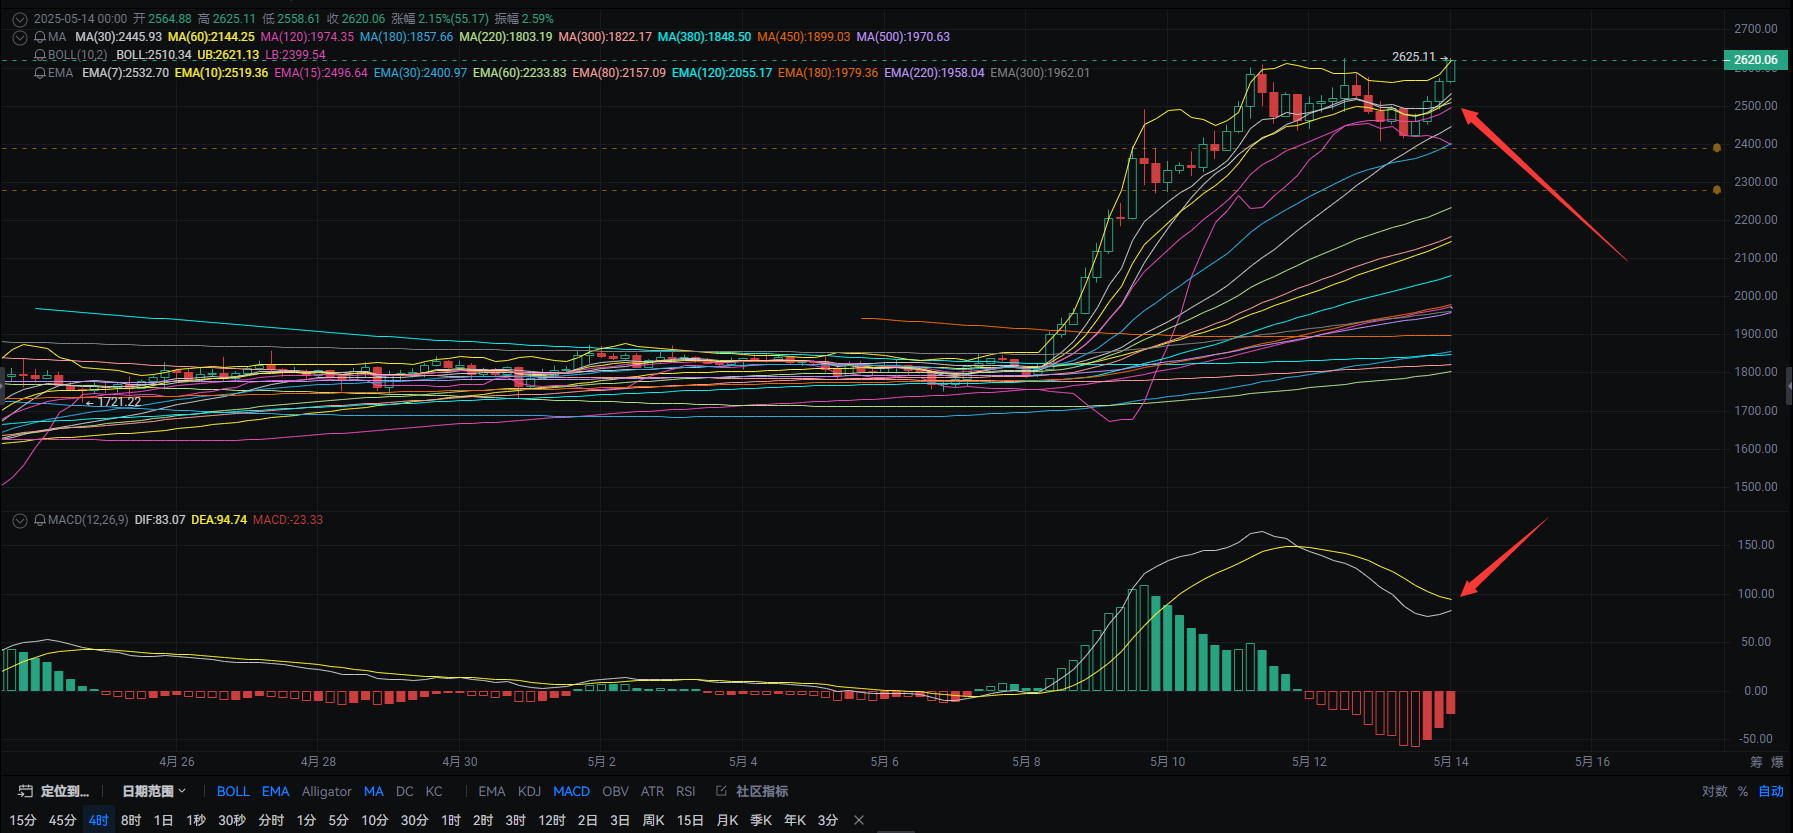
Task: Enable the OBV sub-chart indicator
Action: click(x=615, y=791)
